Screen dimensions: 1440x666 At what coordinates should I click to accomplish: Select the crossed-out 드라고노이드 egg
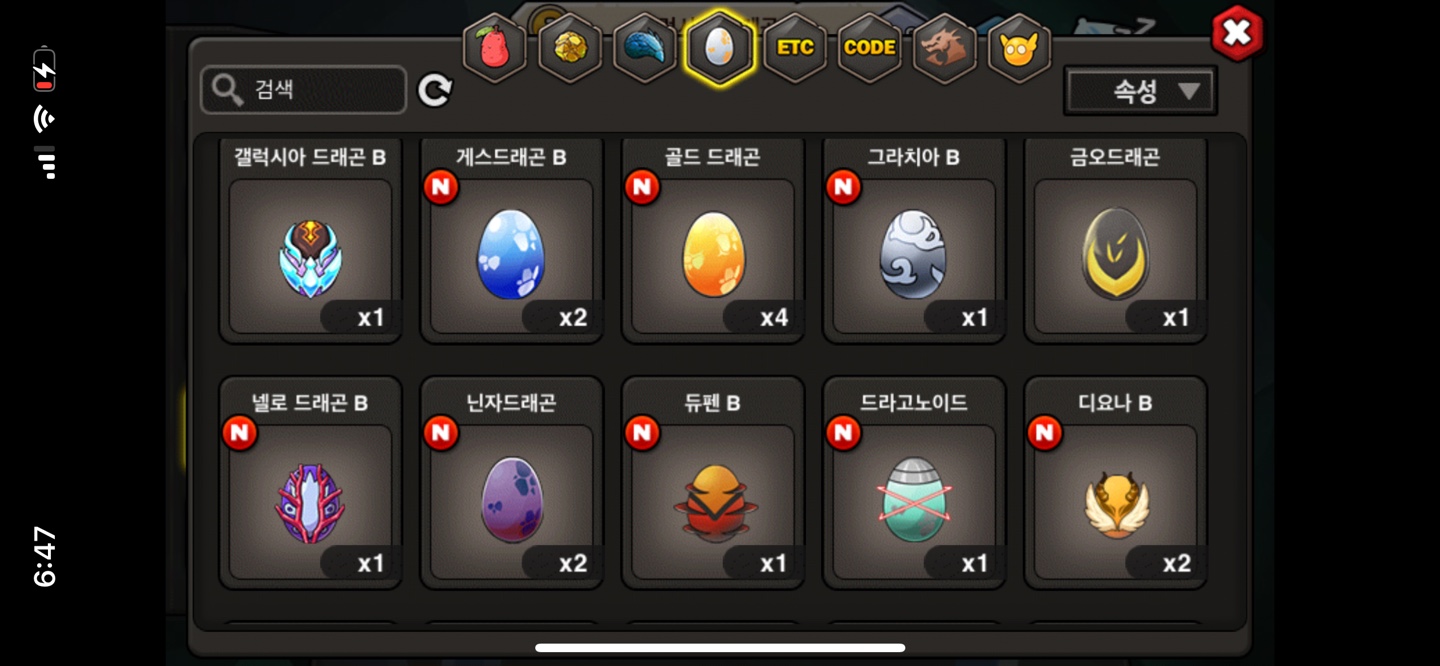click(914, 483)
